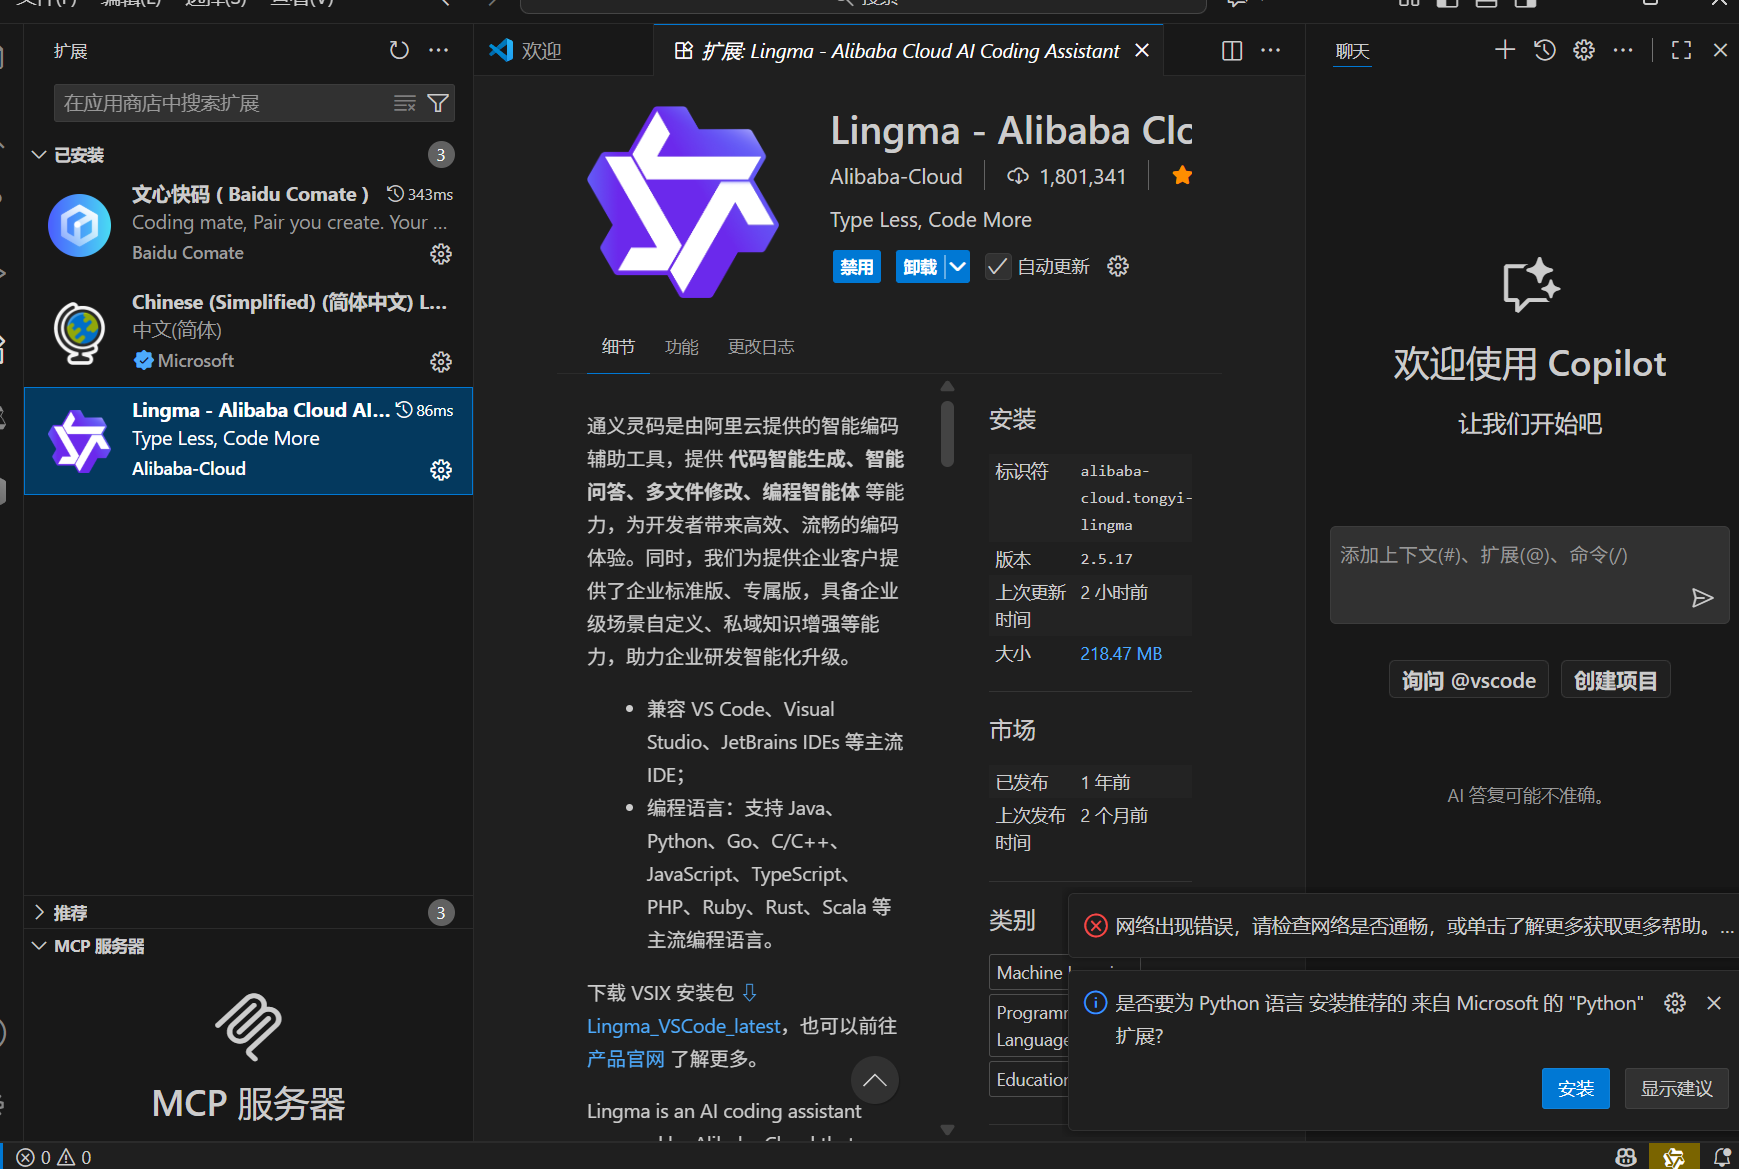The height and width of the screenshot is (1169, 1739).
Task: Switch to 细节 tab
Action: (618, 347)
